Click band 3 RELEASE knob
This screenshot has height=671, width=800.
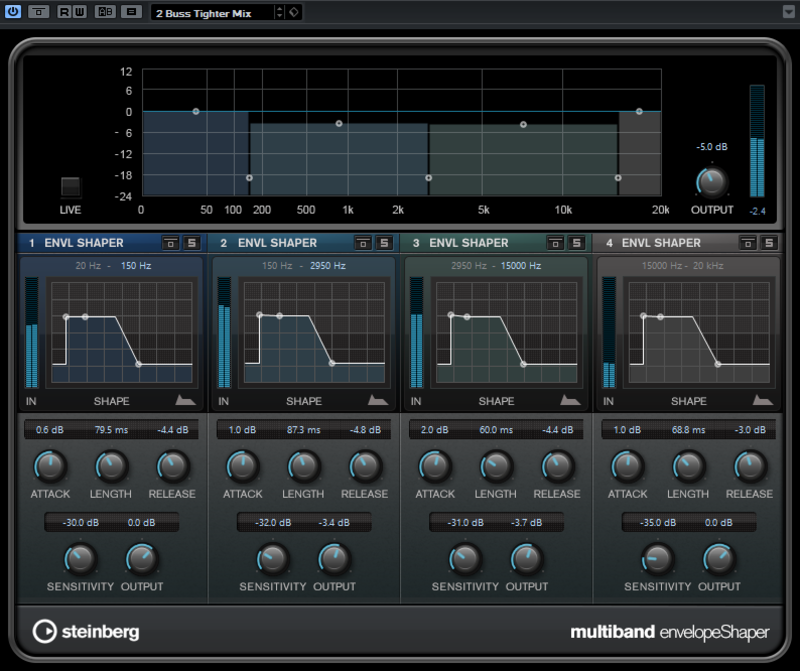[x=557, y=466]
